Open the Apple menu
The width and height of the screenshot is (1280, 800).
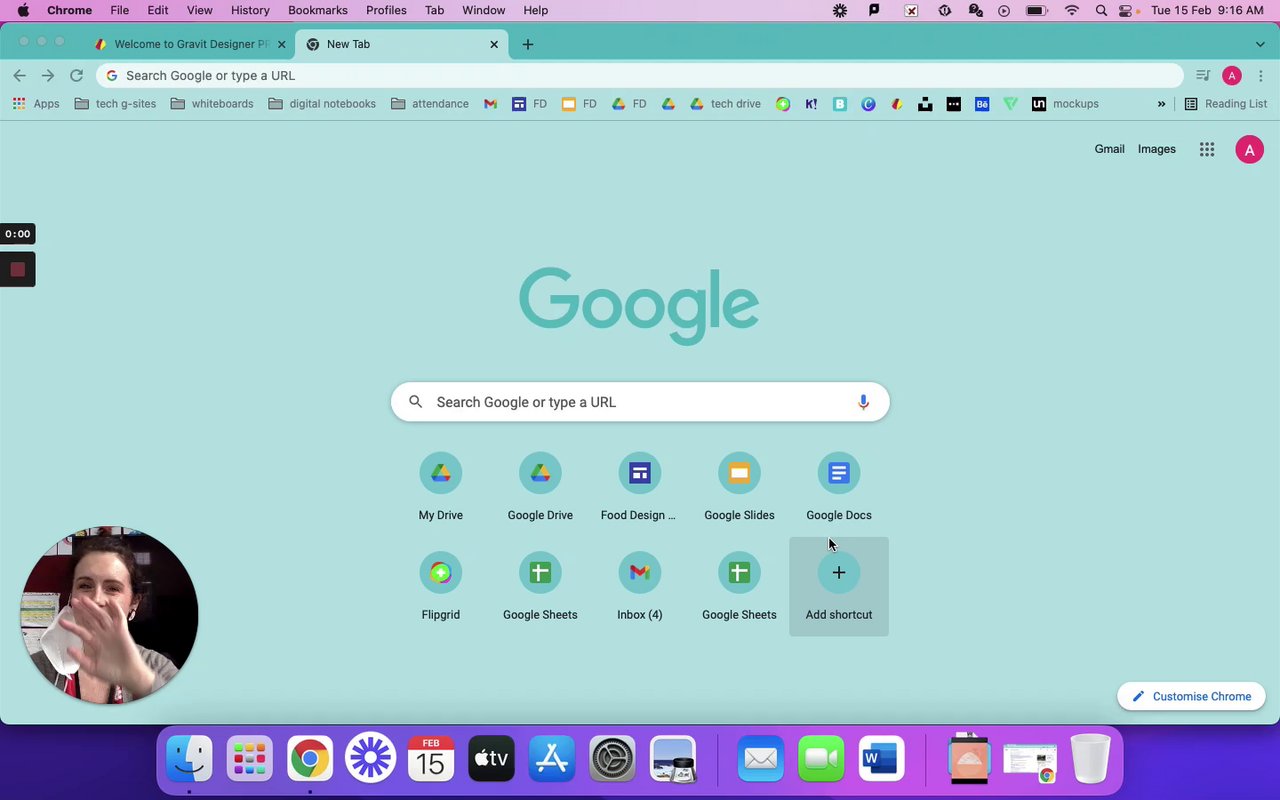coord(22,10)
